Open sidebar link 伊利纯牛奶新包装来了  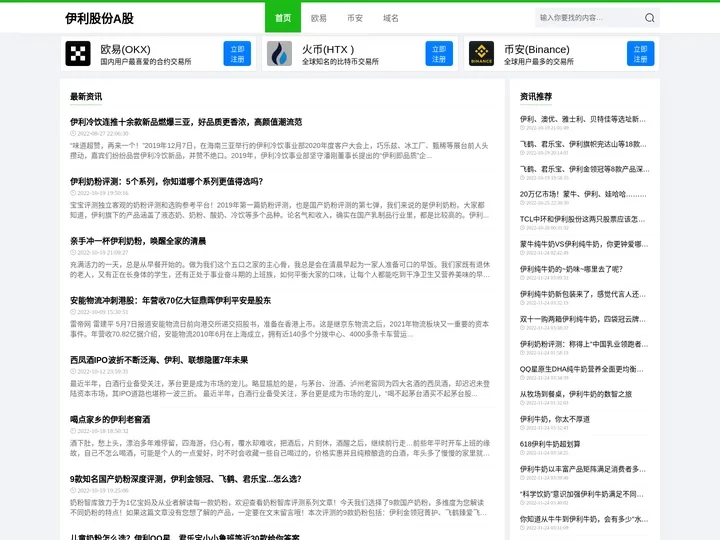(x=583, y=294)
